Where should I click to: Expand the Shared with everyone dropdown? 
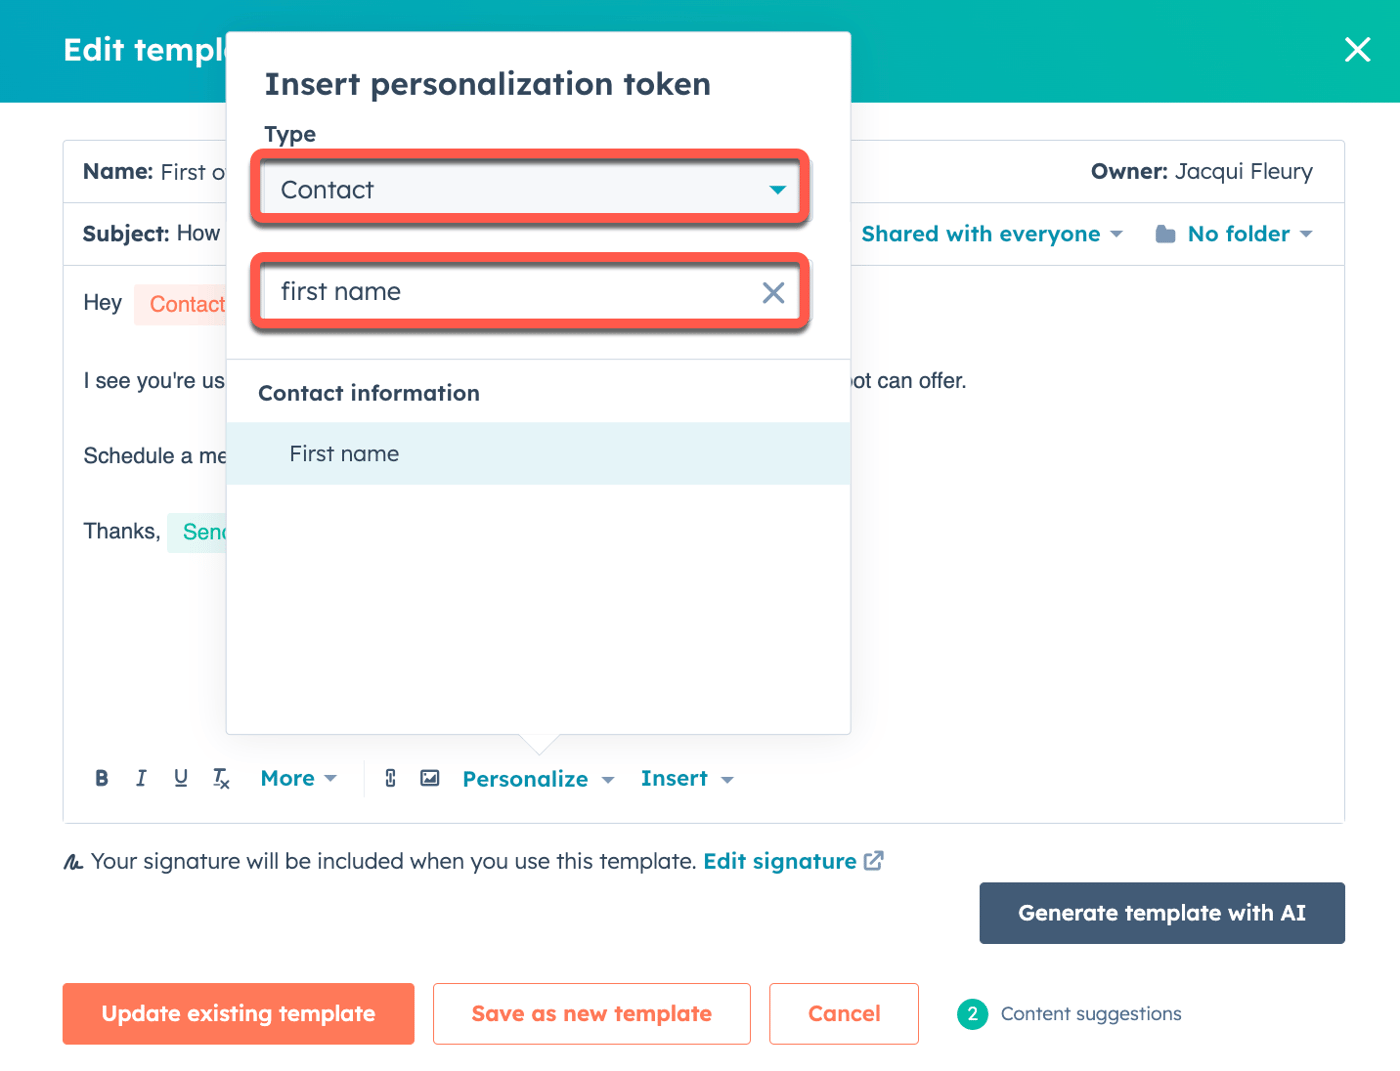click(x=992, y=233)
